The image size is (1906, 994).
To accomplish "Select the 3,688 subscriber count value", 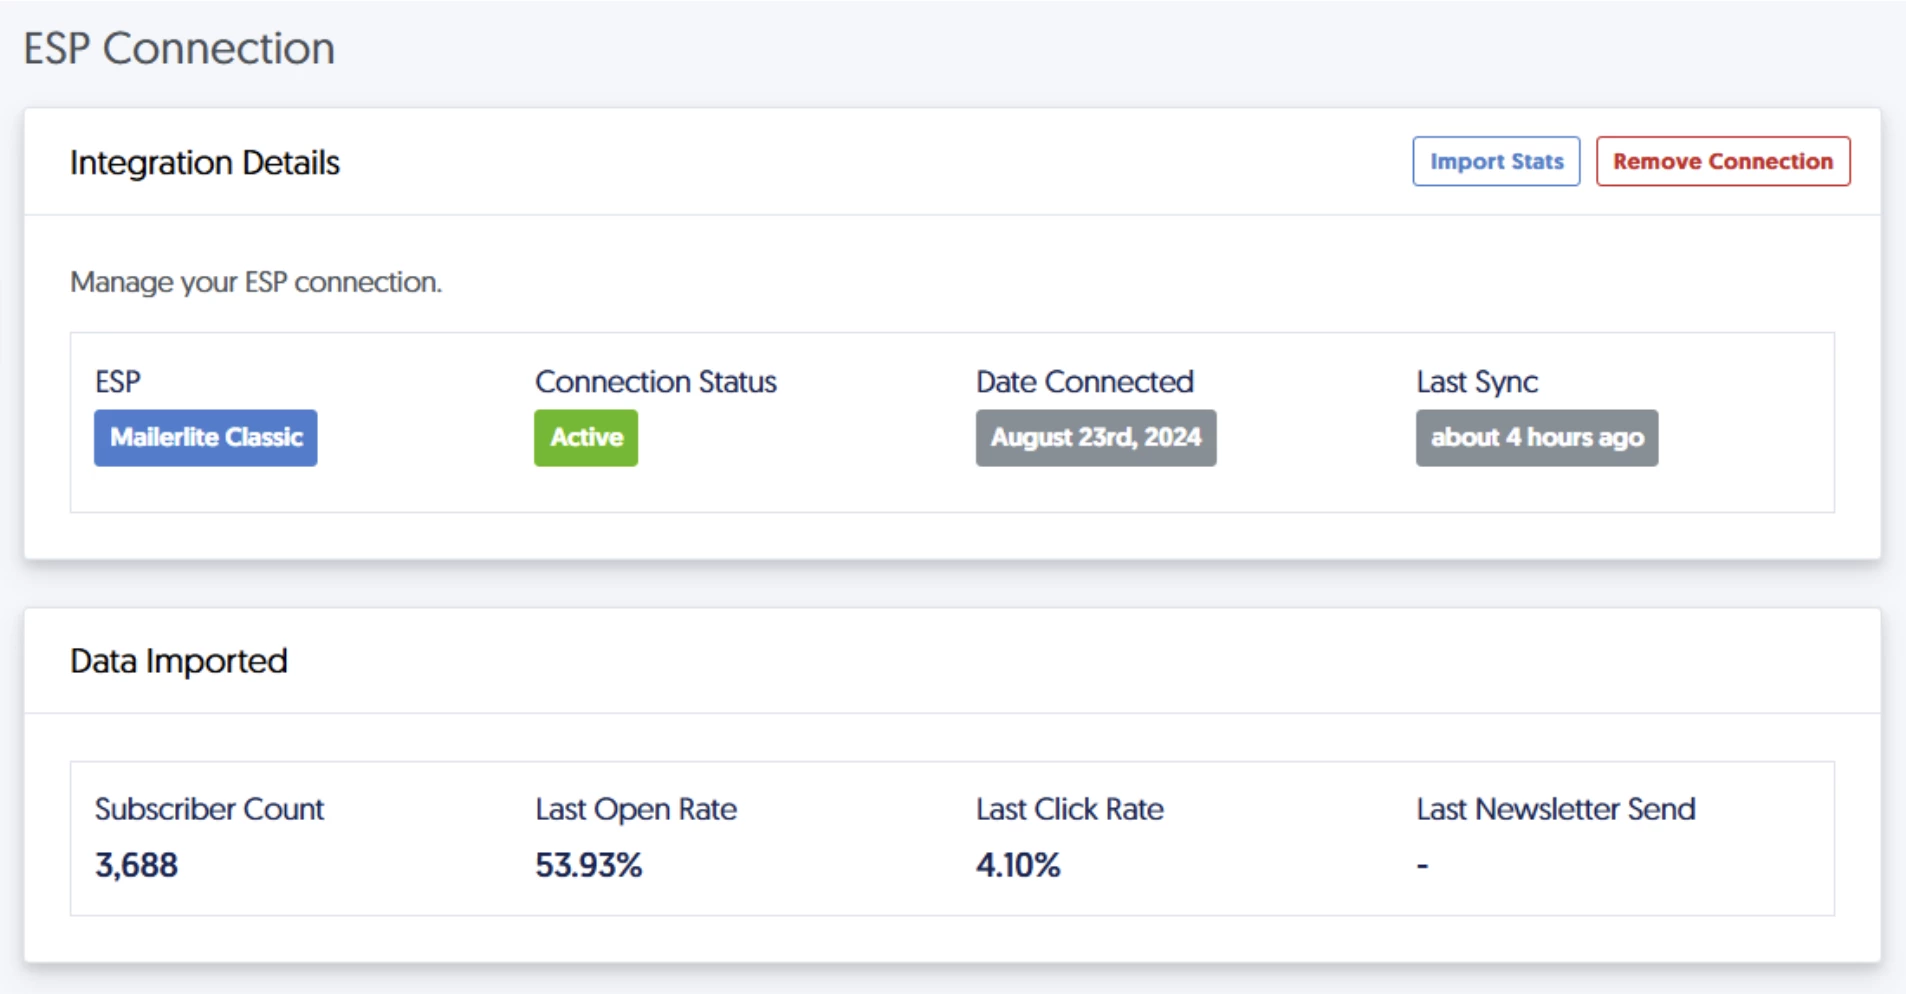I will [137, 865].
